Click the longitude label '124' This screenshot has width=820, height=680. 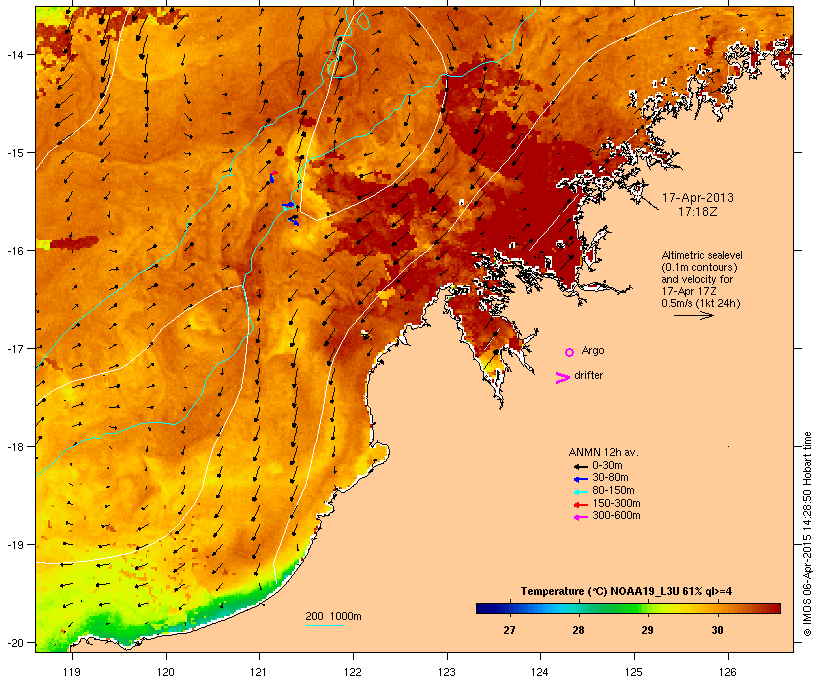click(540, 672)
